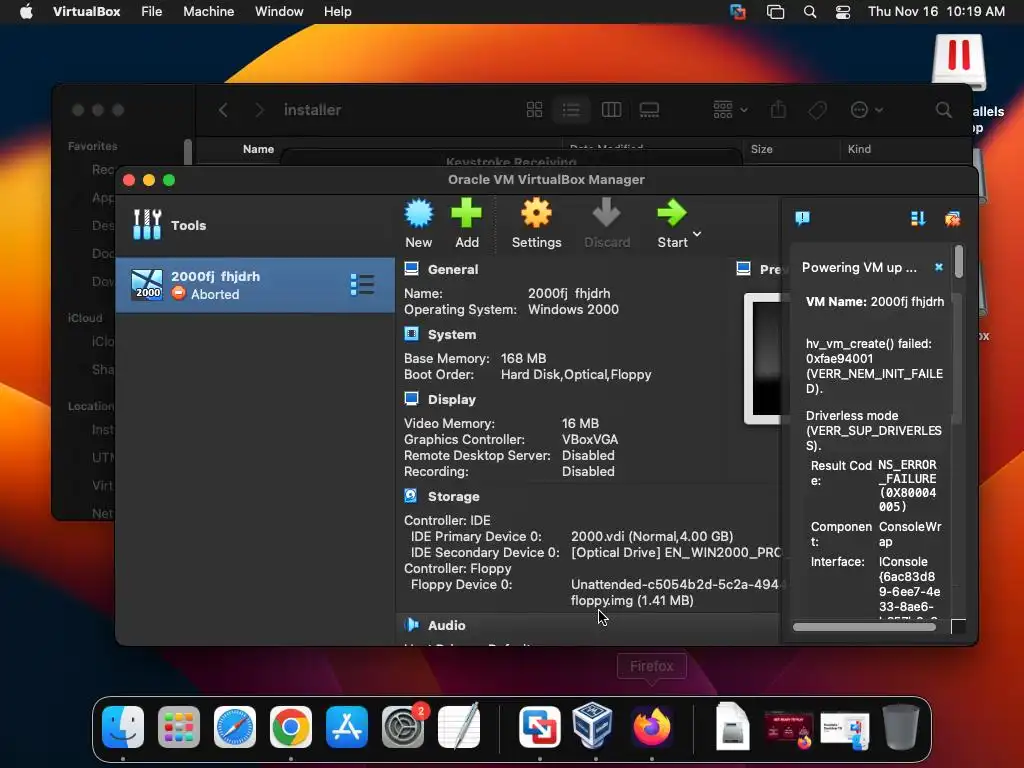Click the Finder forward arrow
1024x768 pixels.
coord(259,110)
